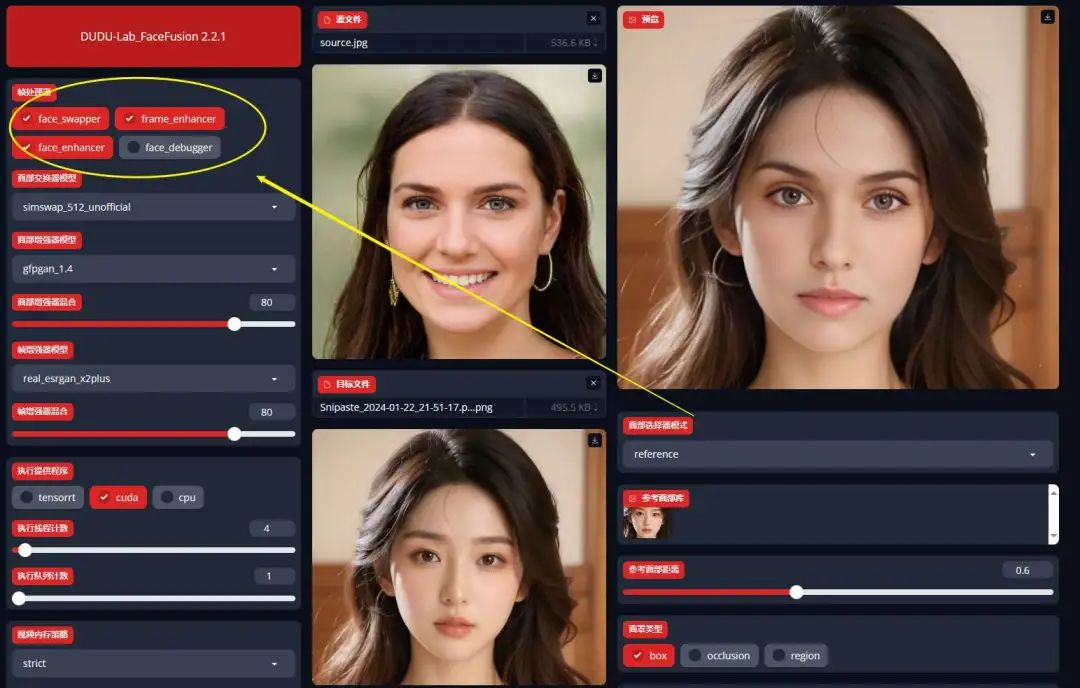Open the simswap_512_unofficial model dropdown

[154, 207]
